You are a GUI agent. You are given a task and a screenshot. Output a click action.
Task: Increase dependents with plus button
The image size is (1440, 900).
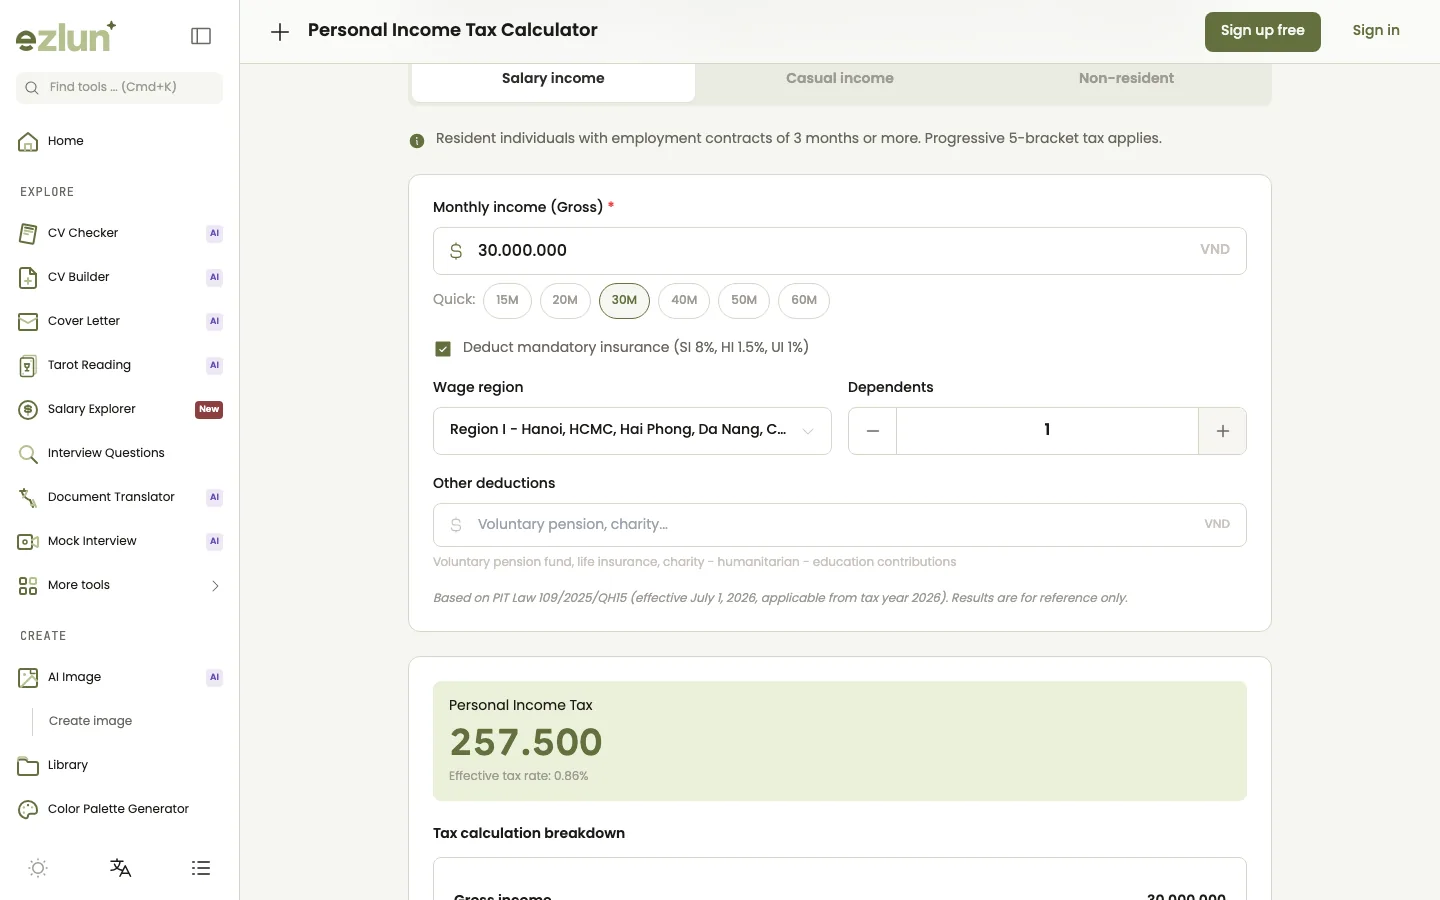click(1222, 431)
